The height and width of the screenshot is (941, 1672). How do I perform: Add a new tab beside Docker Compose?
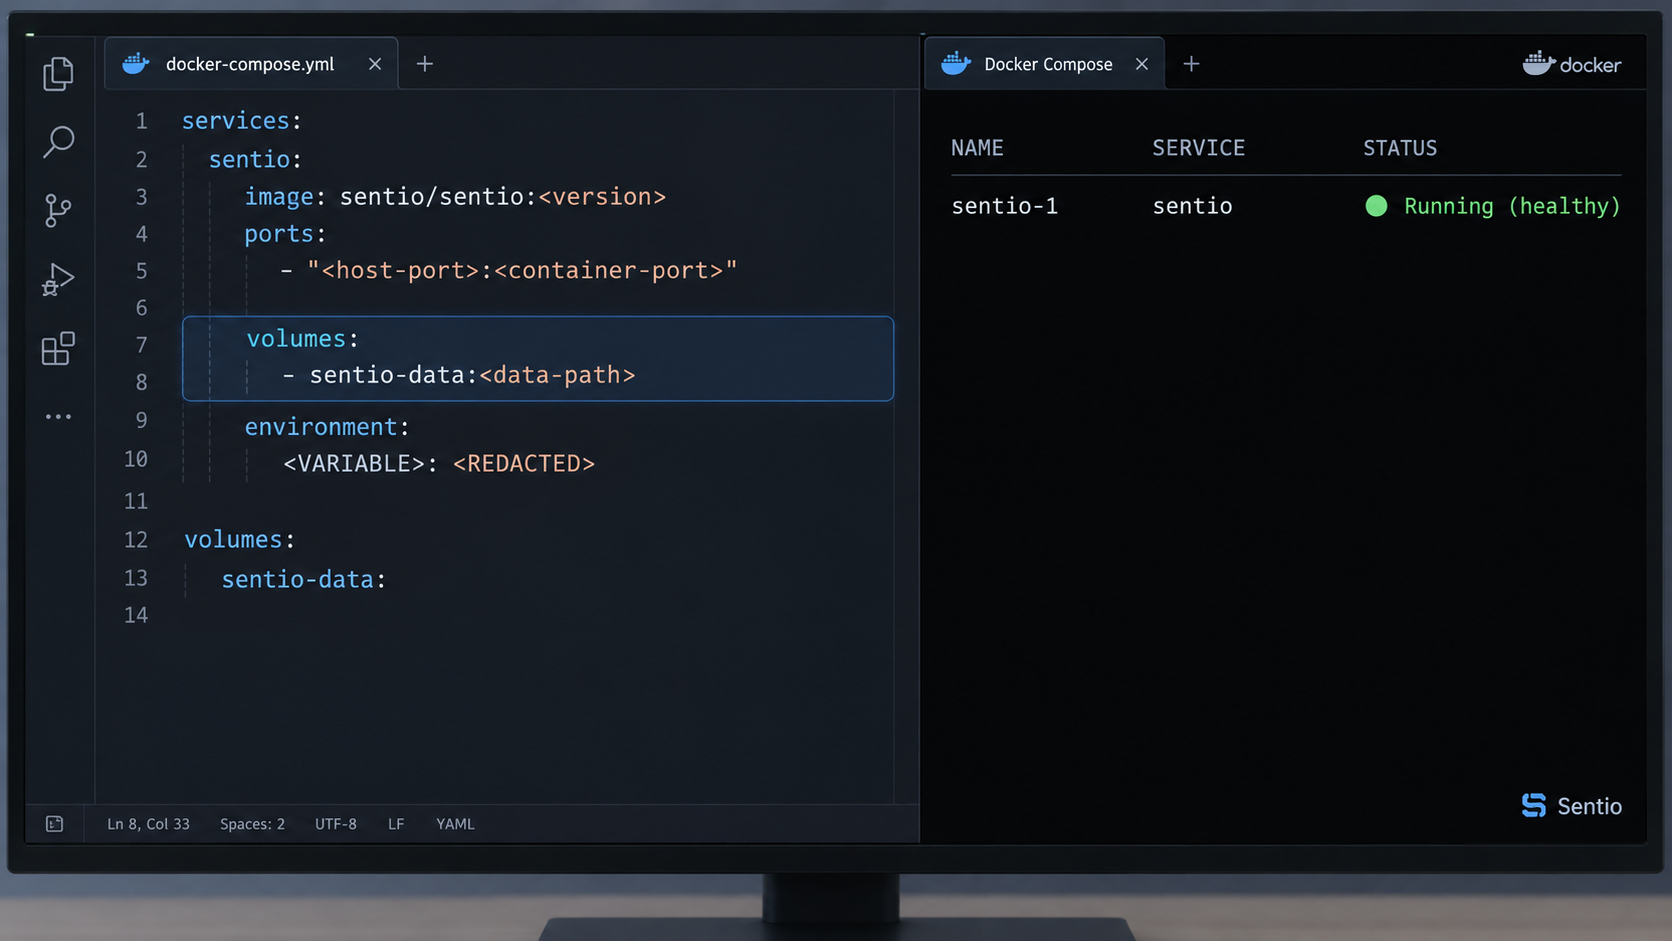pyautogui.click(x=1191, y=64)
